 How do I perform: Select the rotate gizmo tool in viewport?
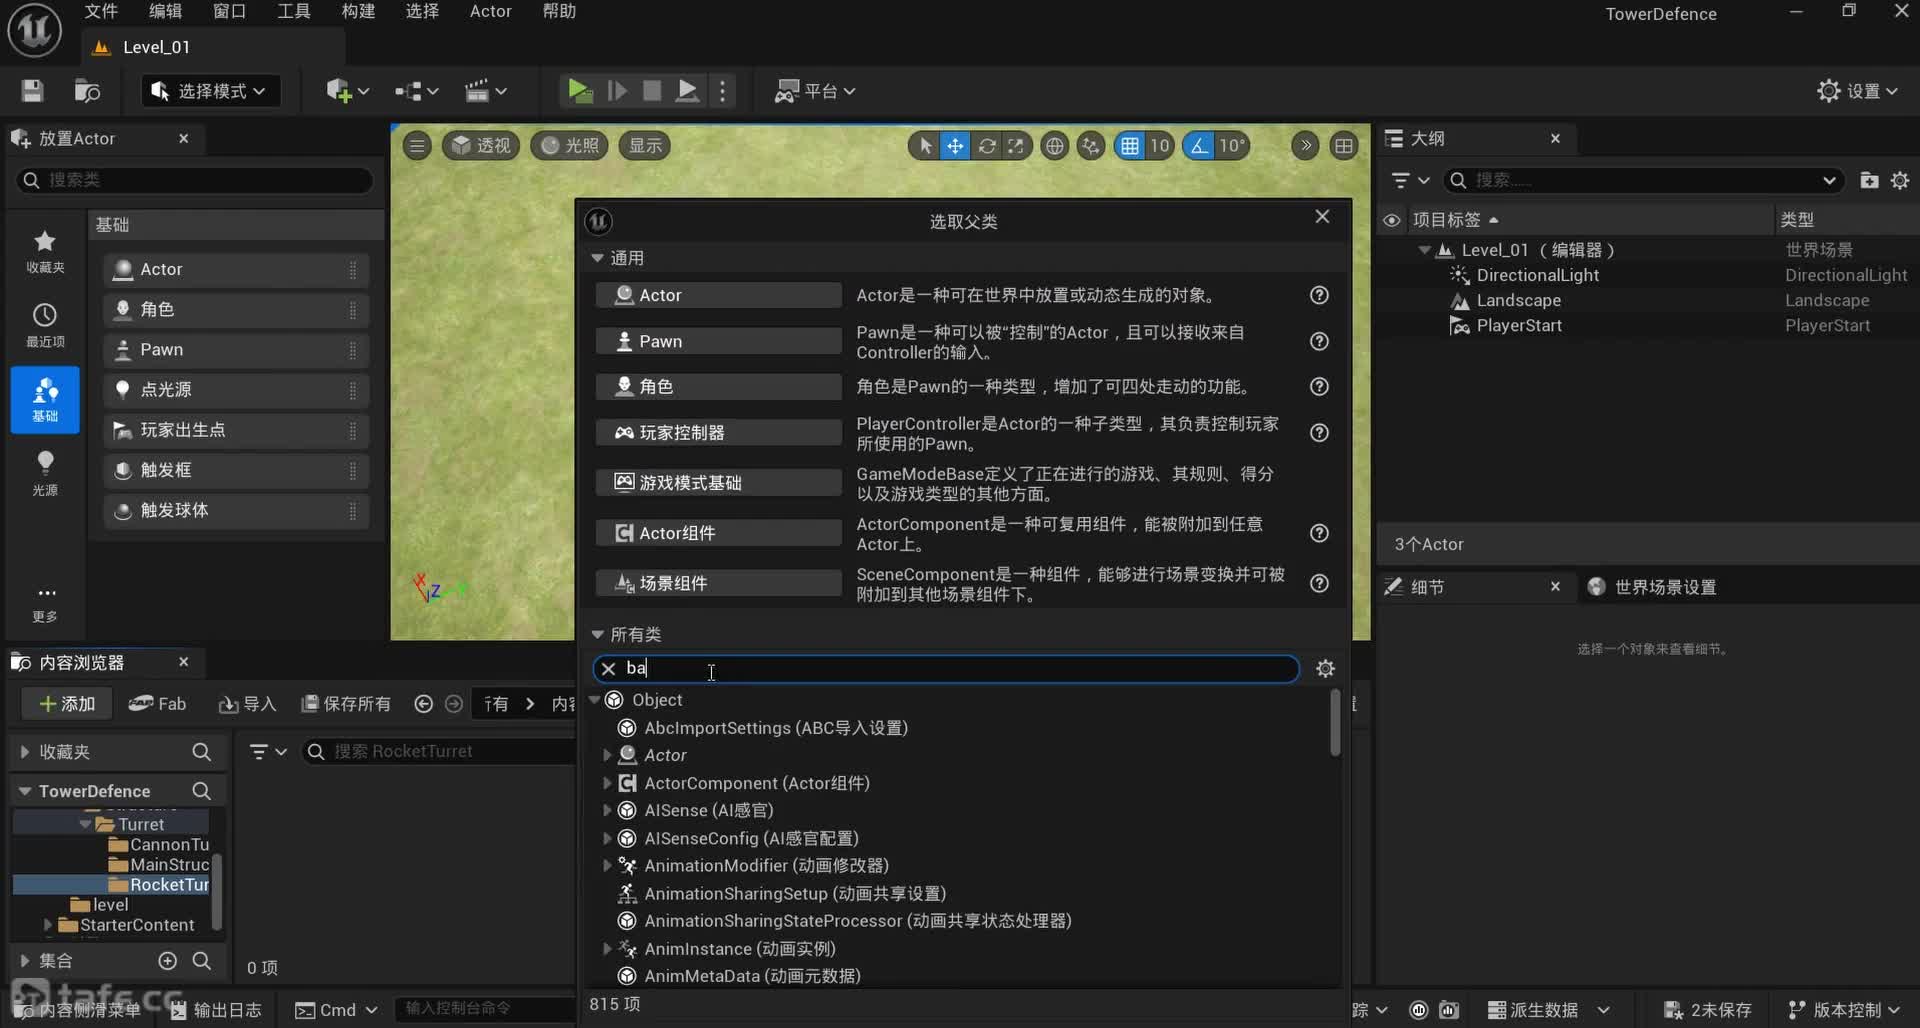pyautogui.click(x=987, y=146)
